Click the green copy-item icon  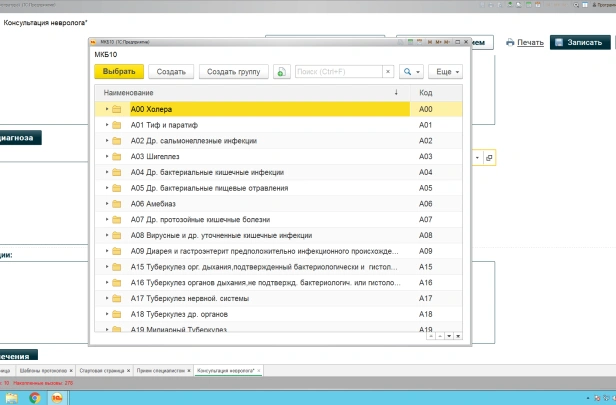coord(281,72)
